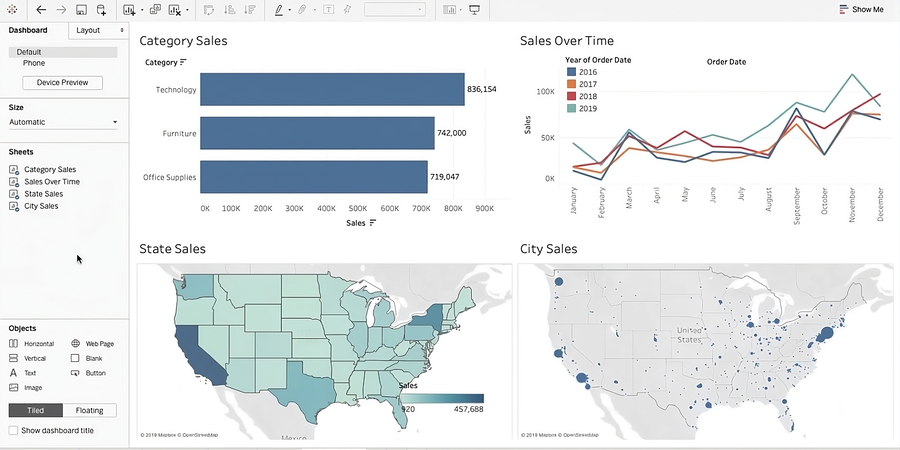
Task: Open Device Preview
Action: click(x=63, y=83)
